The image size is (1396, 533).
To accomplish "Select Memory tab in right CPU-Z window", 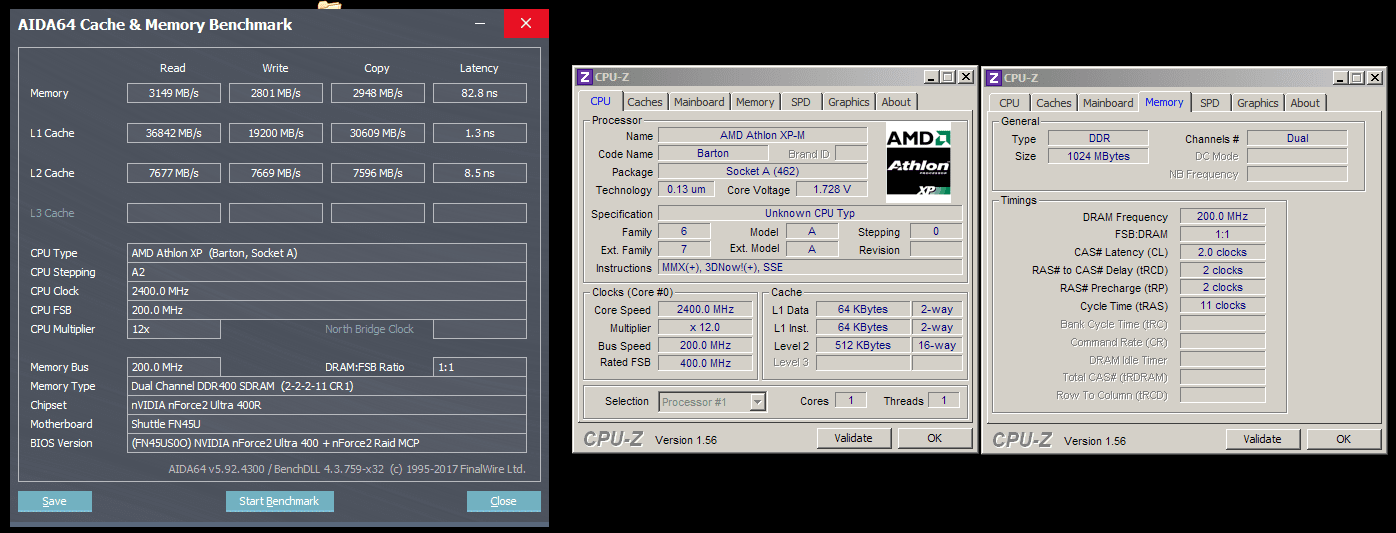I will click(1164, 102).
